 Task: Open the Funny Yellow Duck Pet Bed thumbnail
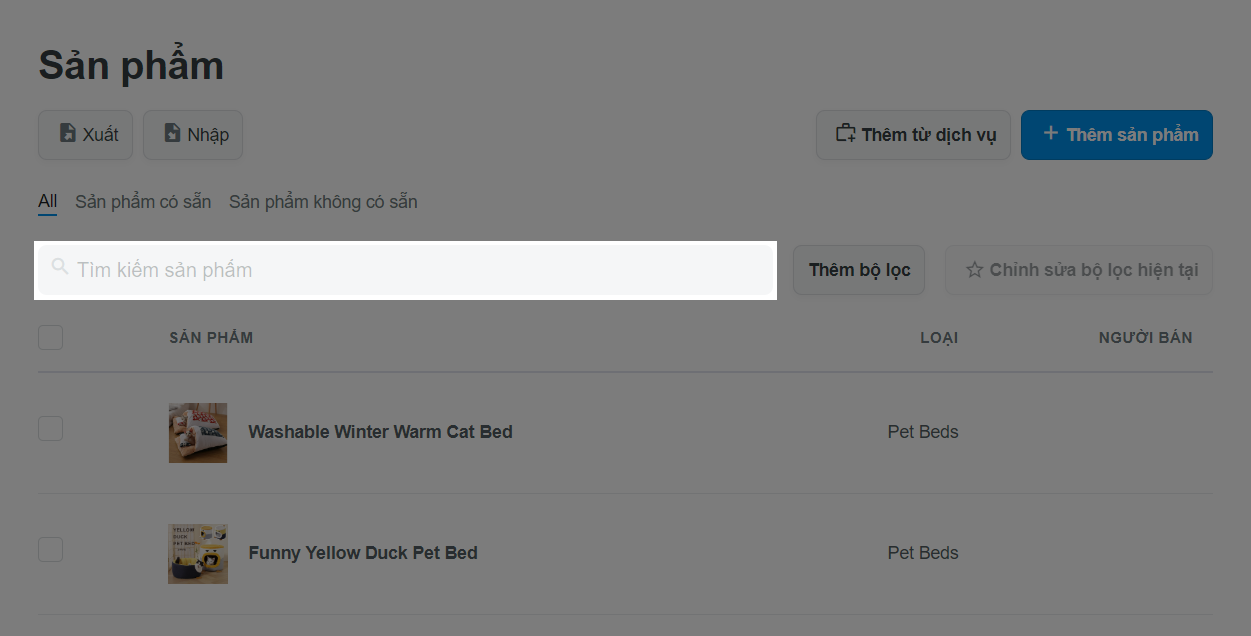198,554
